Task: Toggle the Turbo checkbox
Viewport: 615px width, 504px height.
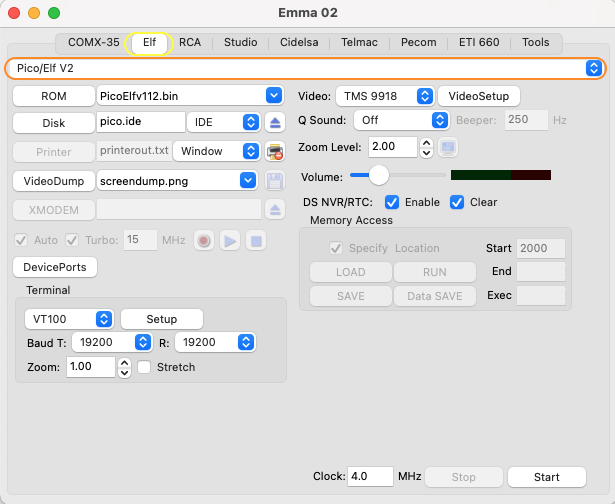Action: click(72, 240)
